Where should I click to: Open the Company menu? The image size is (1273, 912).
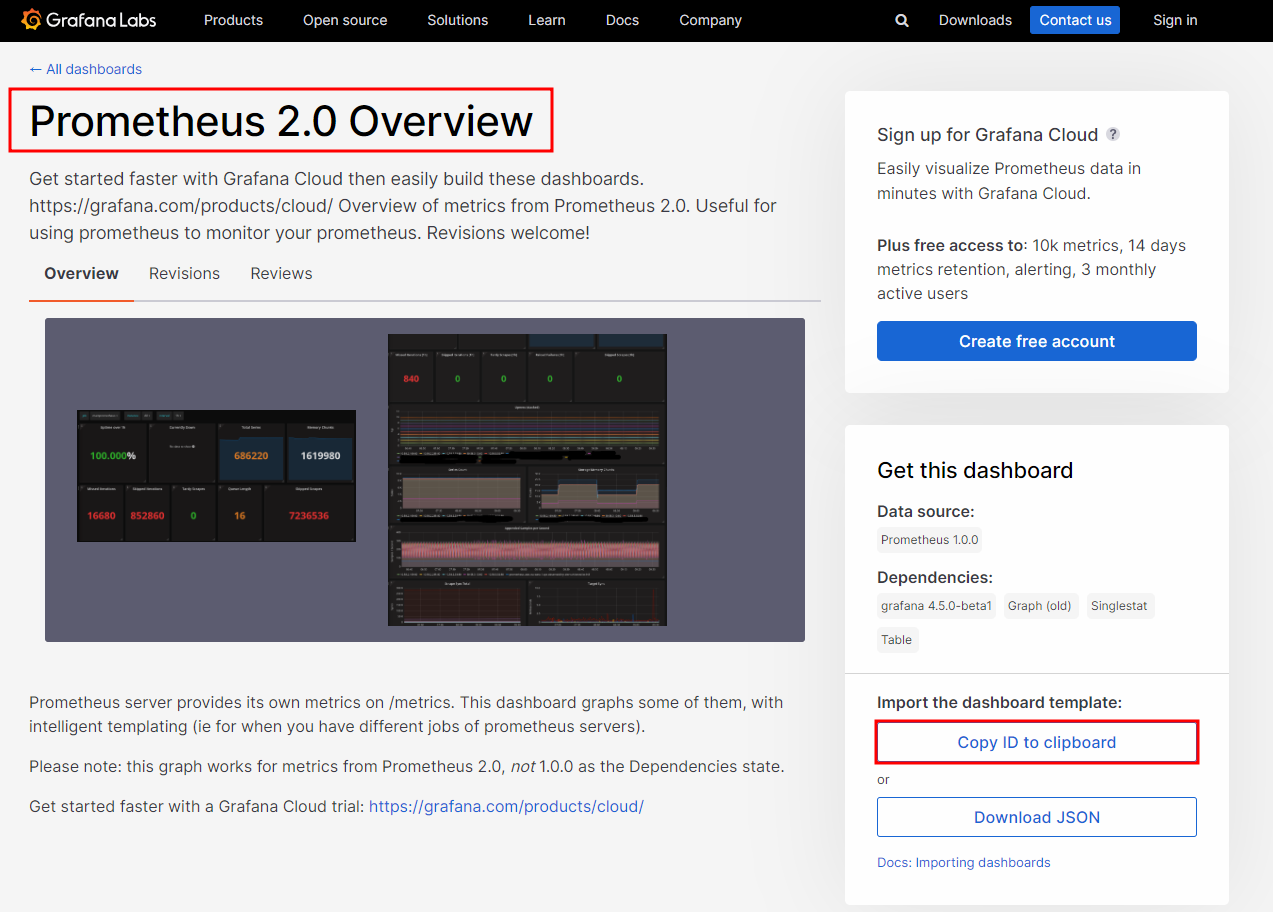(x=710, y=20)
